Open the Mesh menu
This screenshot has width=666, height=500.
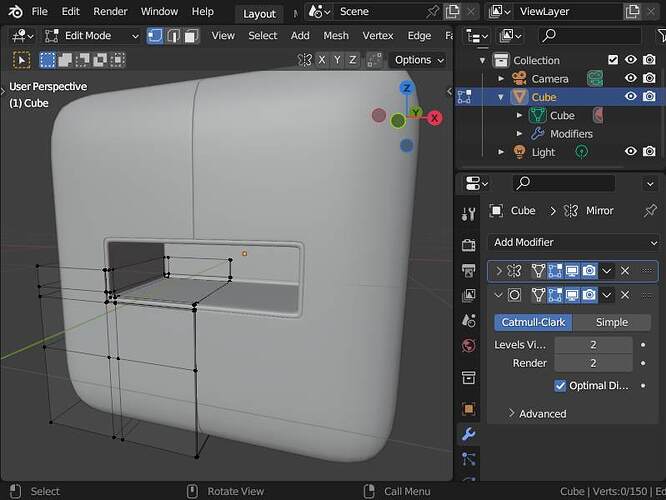(336, 36)
